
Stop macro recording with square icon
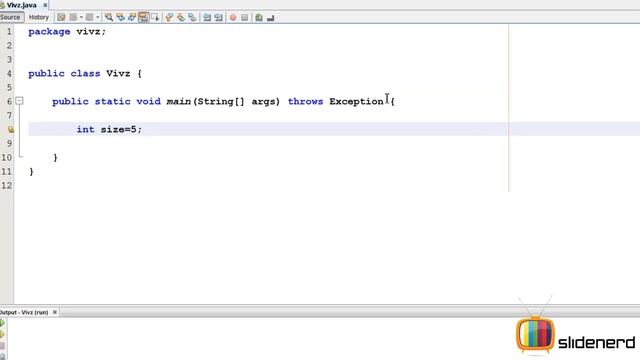244,17
